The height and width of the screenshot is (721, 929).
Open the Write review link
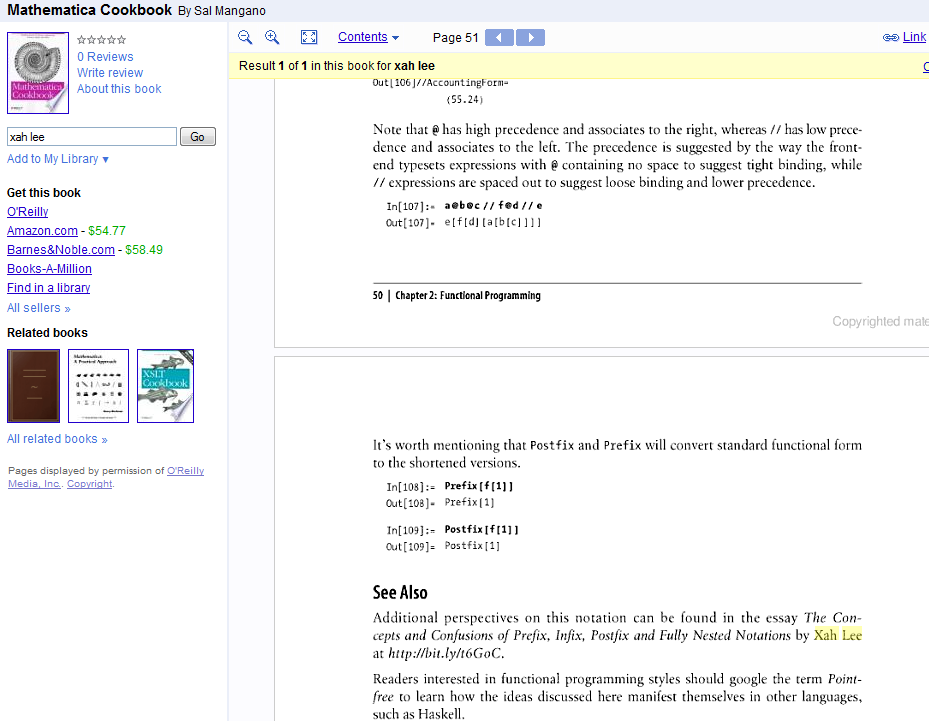tap(110, 73)
